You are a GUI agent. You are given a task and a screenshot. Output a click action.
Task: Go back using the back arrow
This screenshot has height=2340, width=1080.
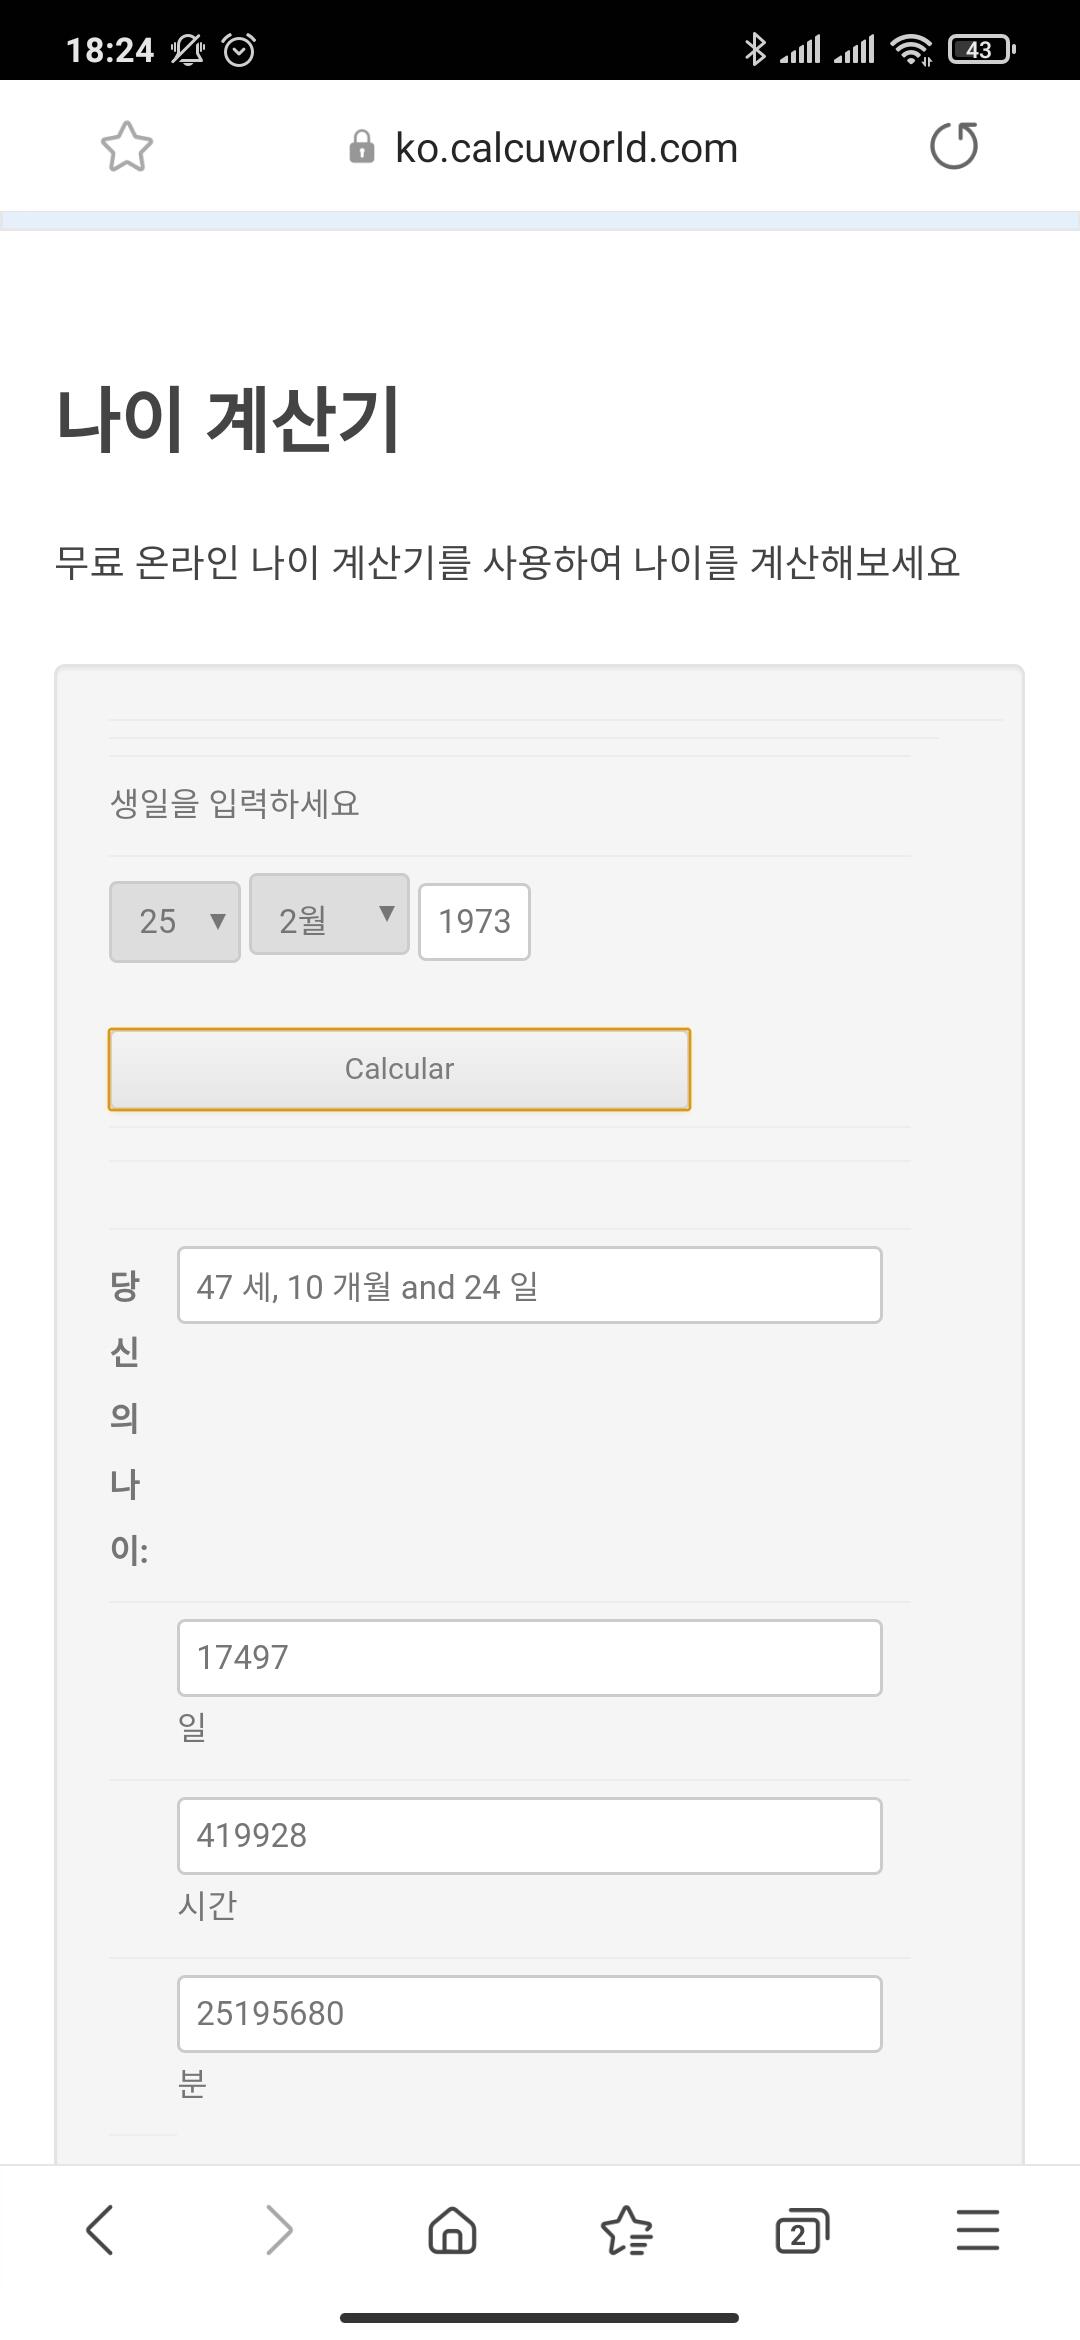(x=100, y=2230)
